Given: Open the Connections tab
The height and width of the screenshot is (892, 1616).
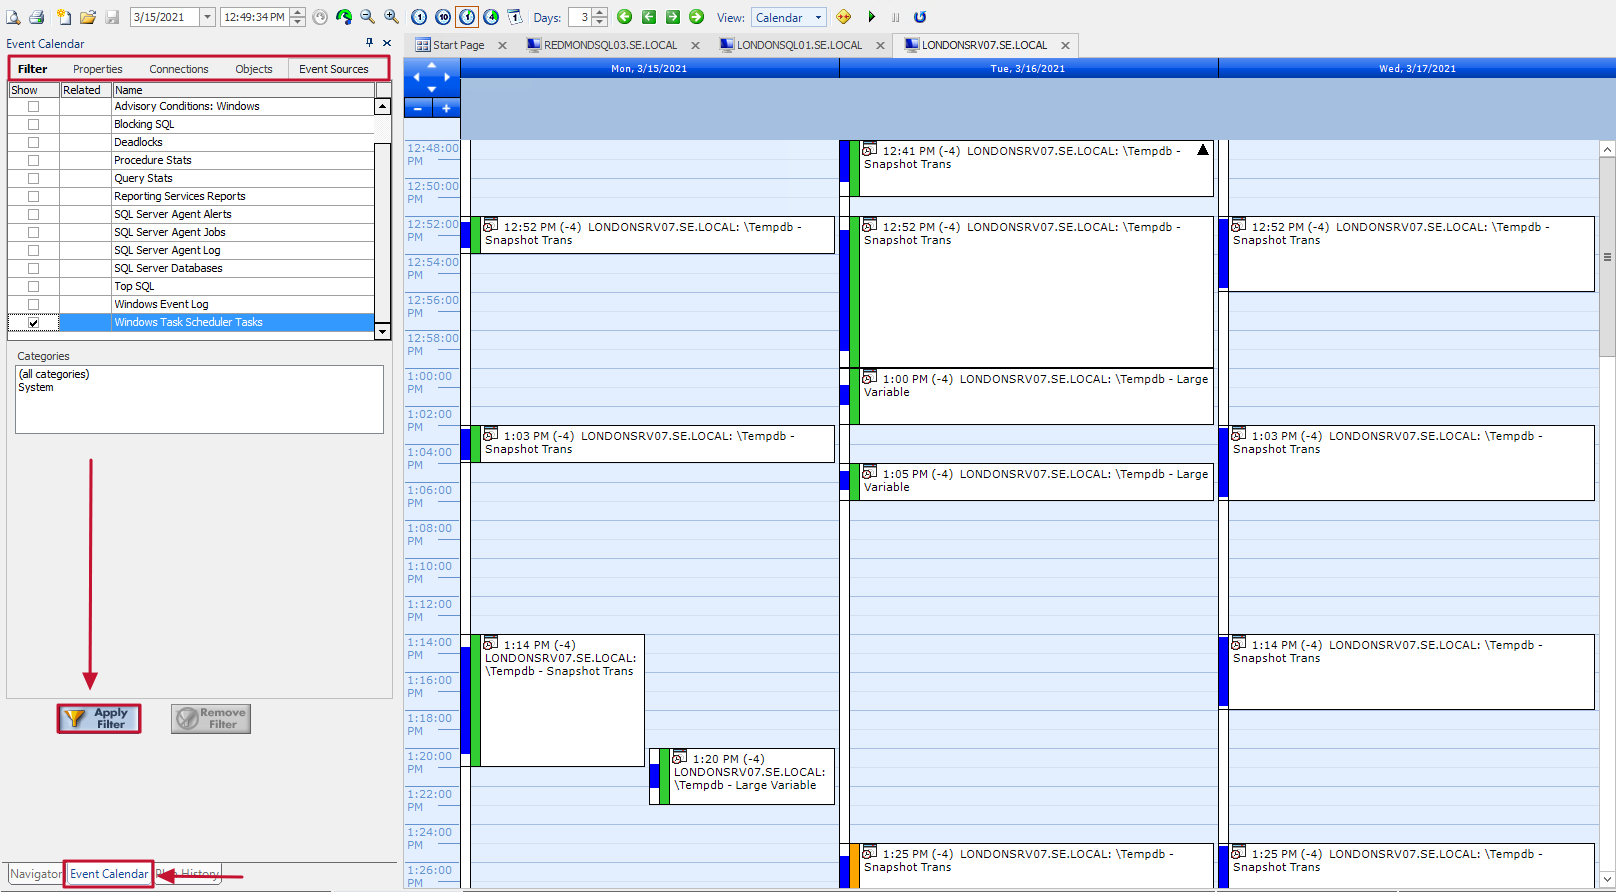Looking at the screenshot, I should click(179, 69).
